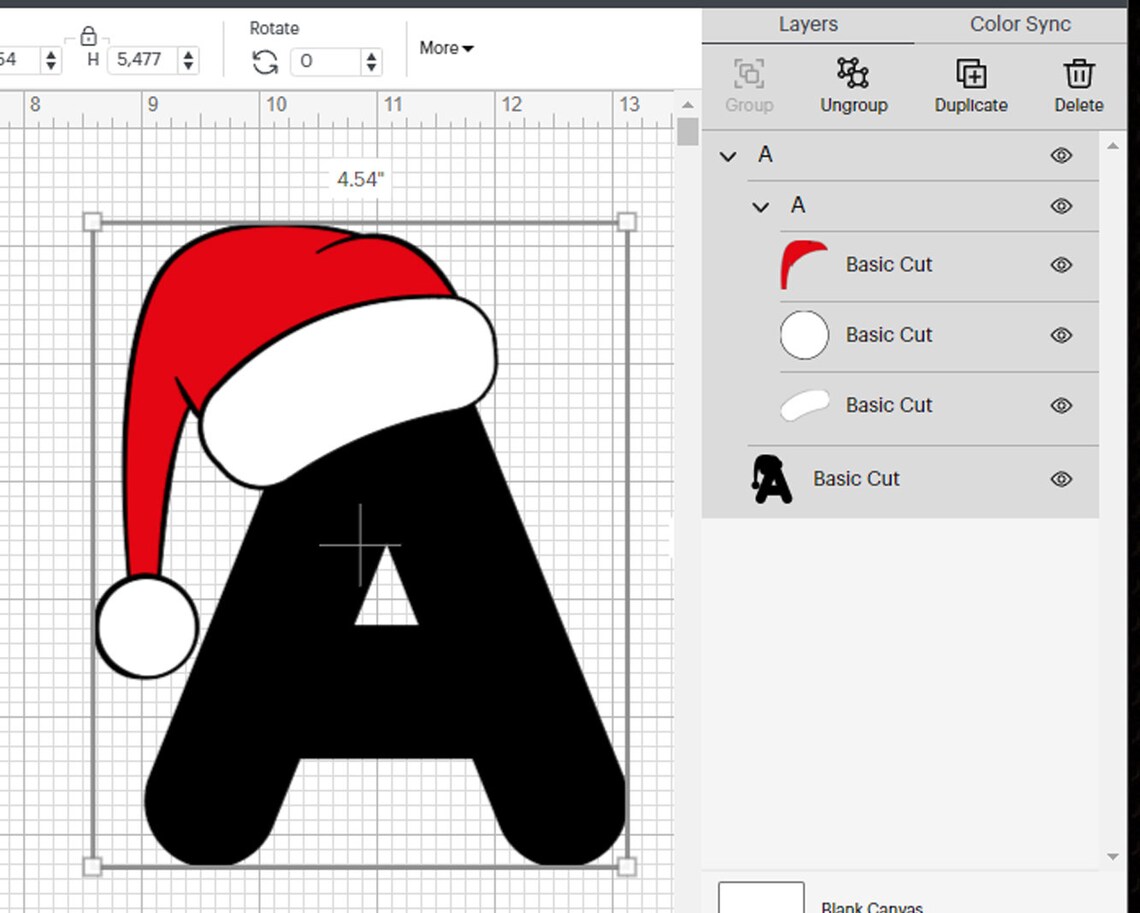Image resolution: width=1140 pixels, height=913 pixels.
Task: Ungroup the selected letter design
Action: [853, 85]
